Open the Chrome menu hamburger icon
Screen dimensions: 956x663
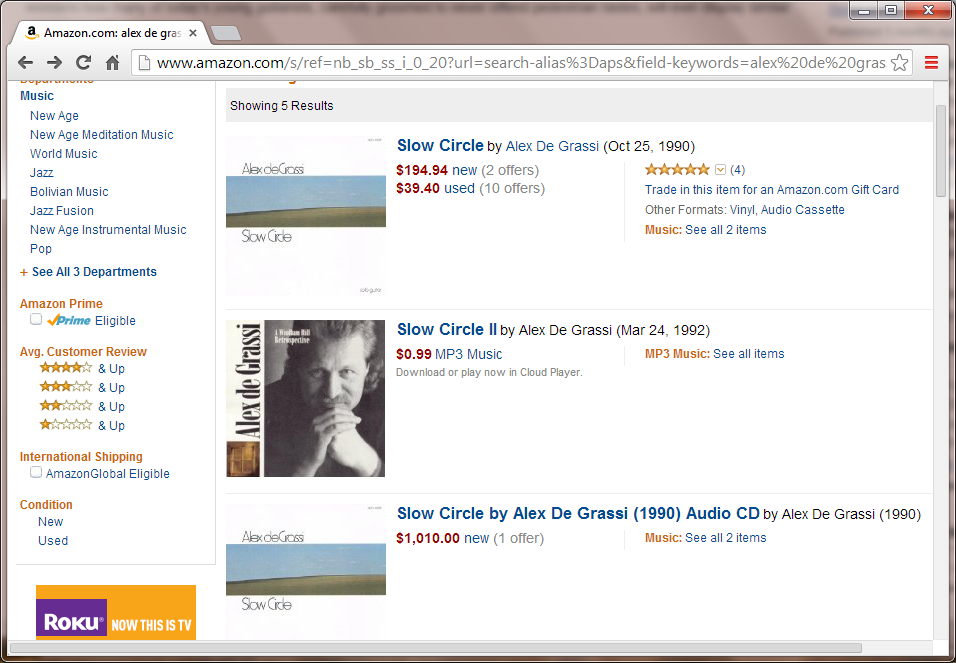click(x=931, y=63)
